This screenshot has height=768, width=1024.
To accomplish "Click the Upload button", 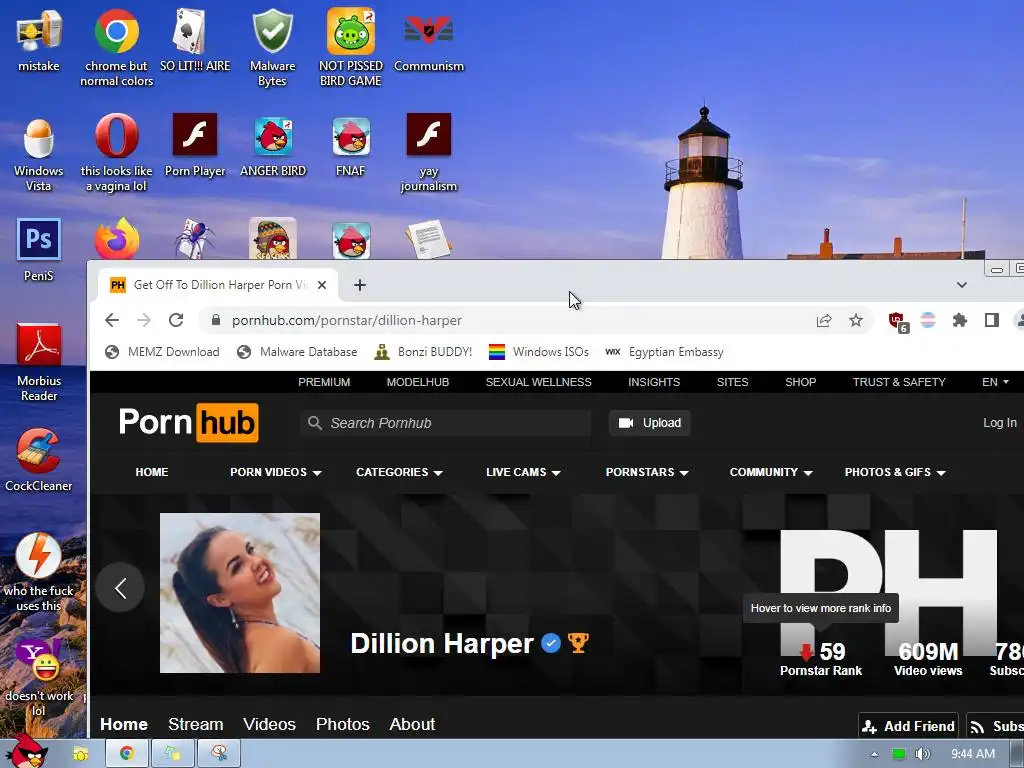I will pos(650,423).
